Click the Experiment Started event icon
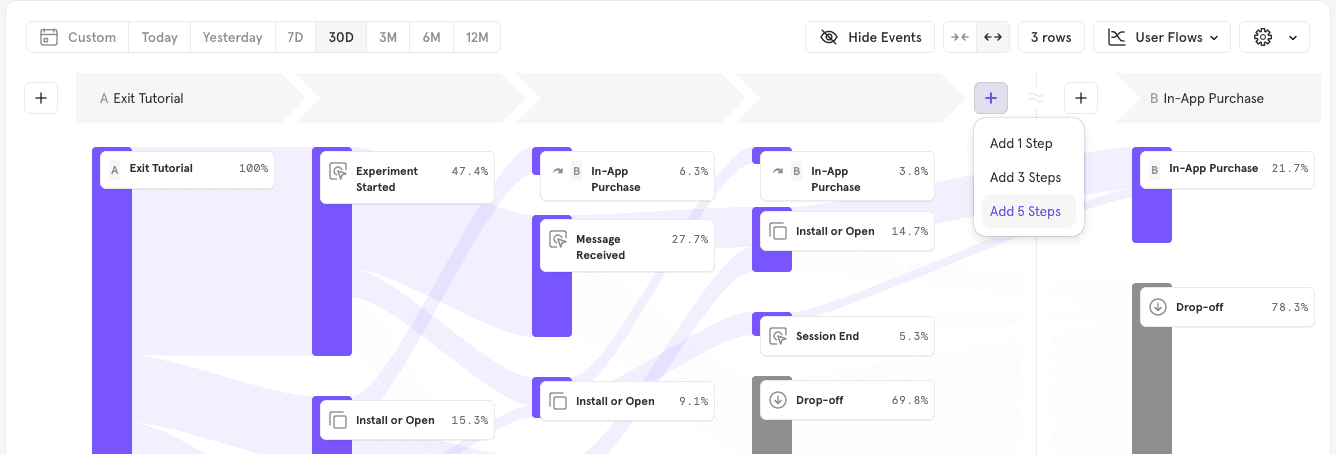The image size is (1336, 454). (x=338, y=171)
